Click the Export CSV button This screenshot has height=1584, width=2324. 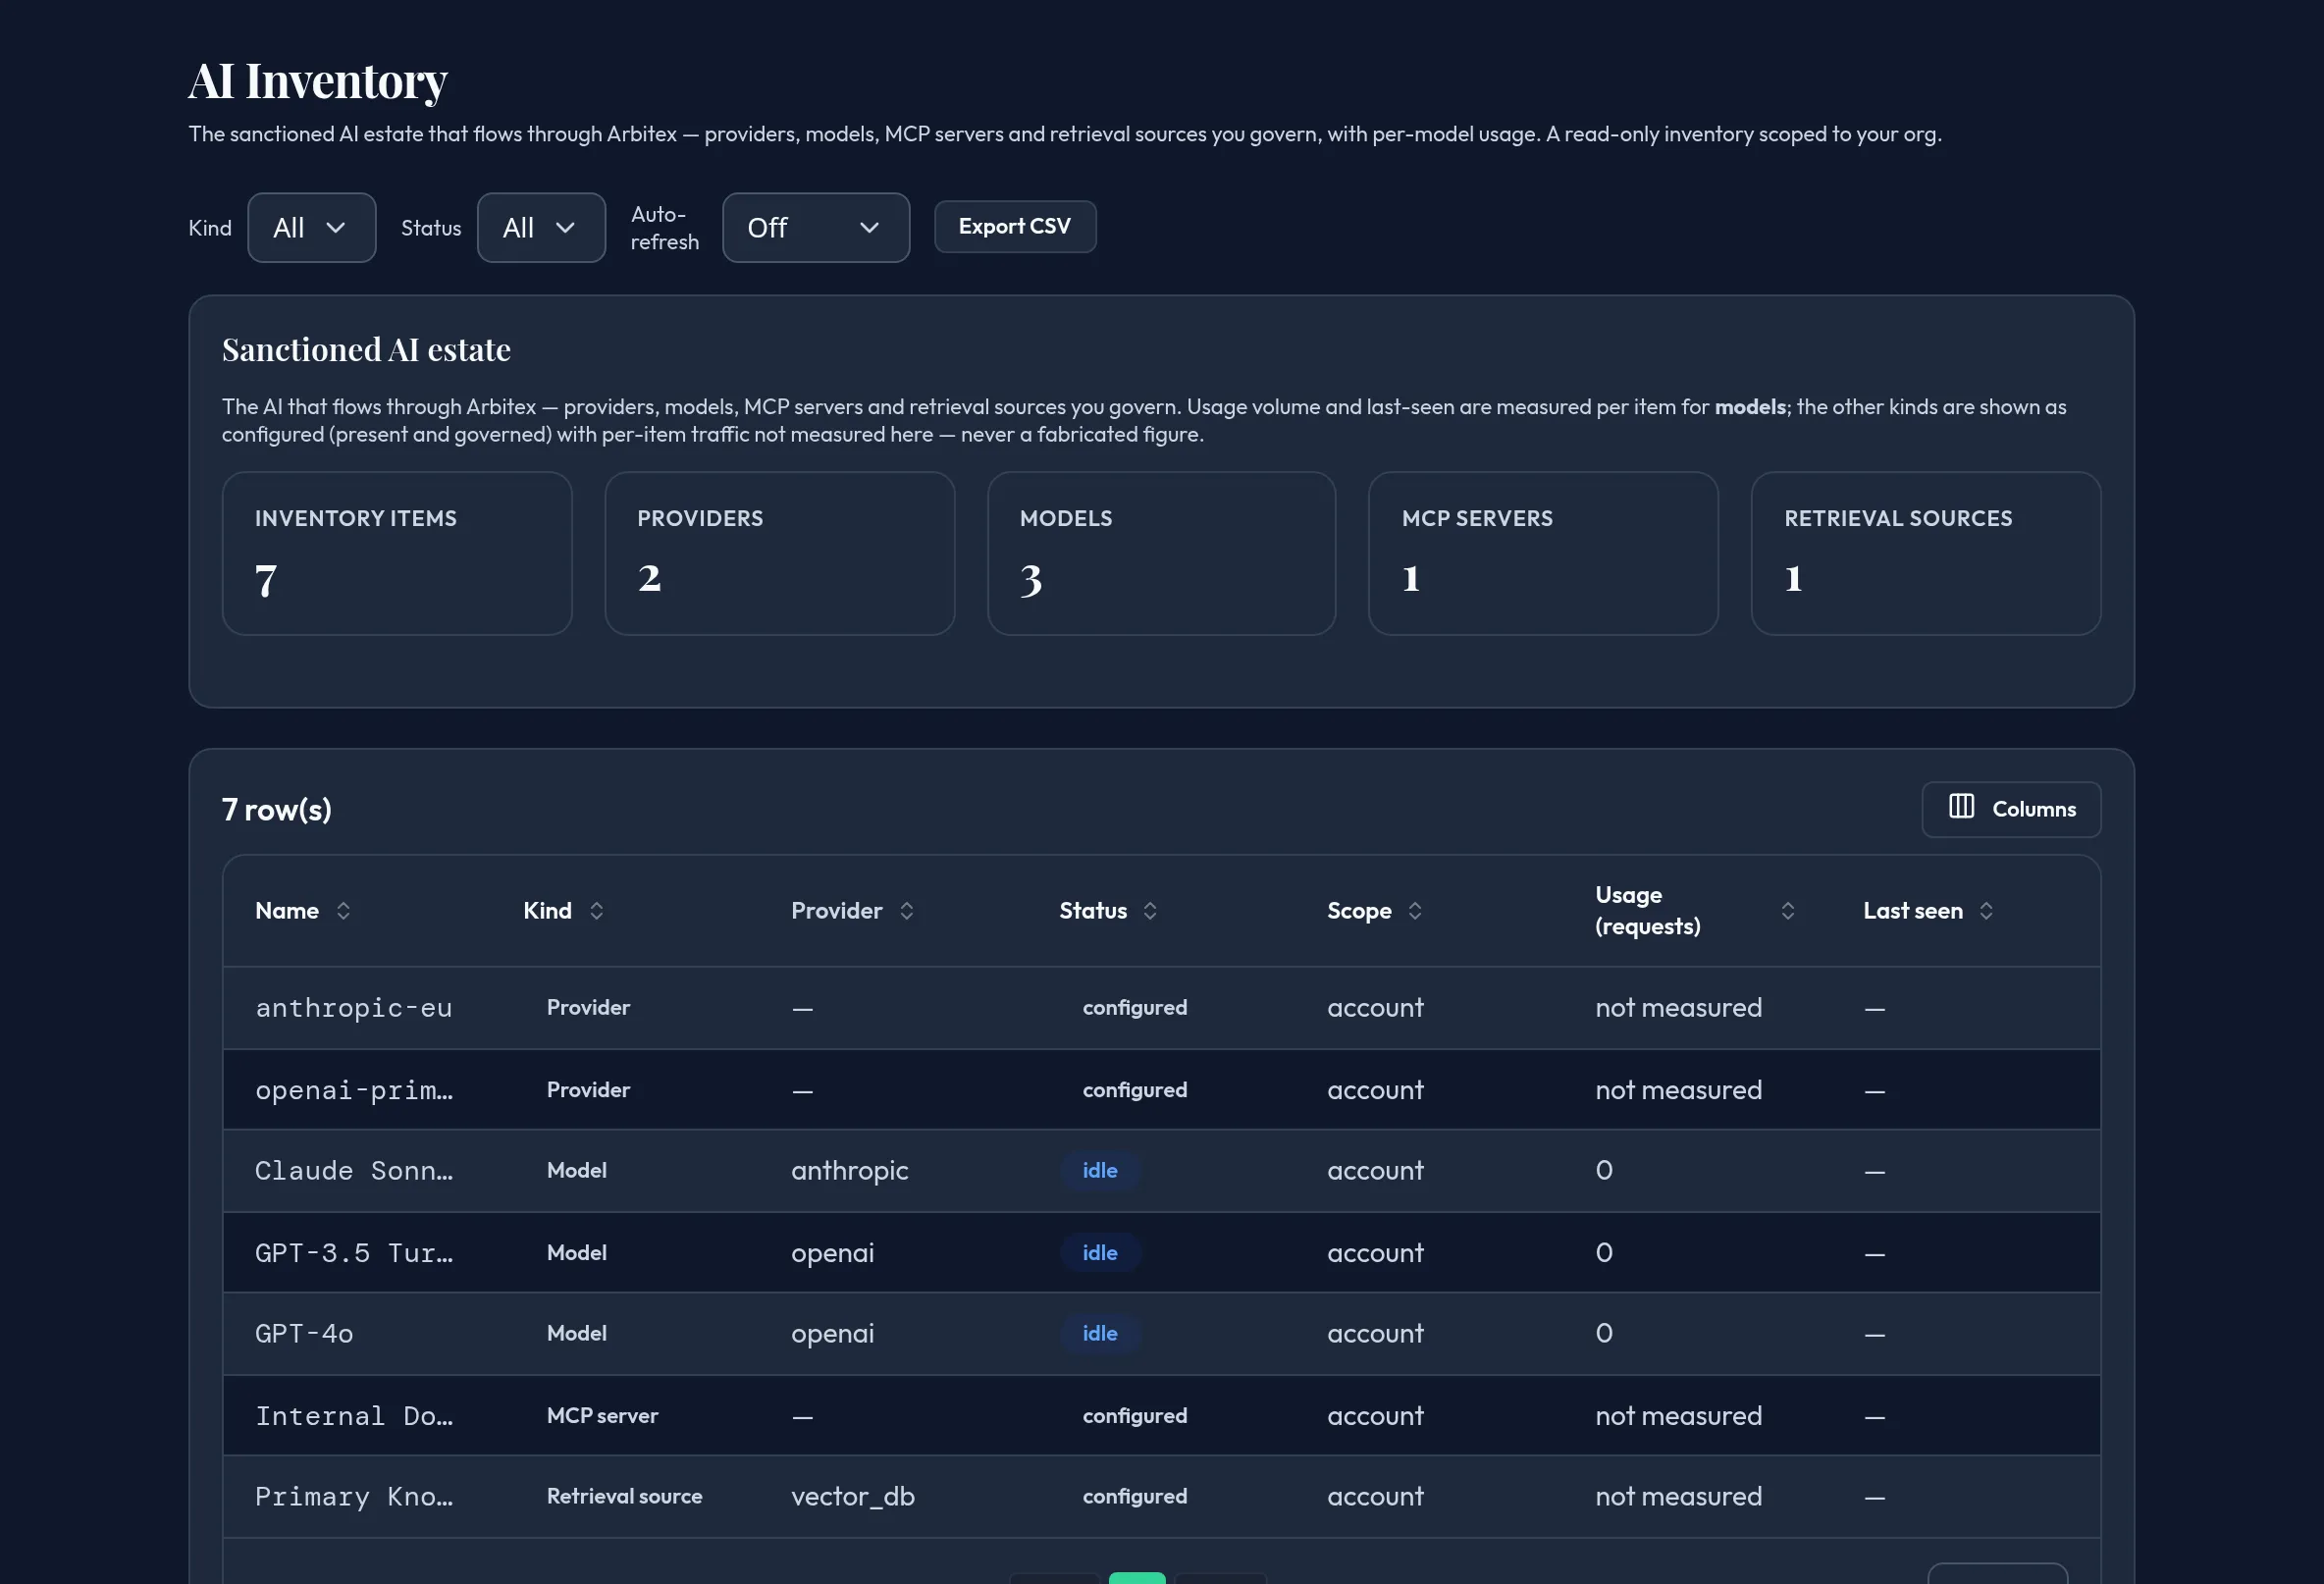tap(1015, 227)
